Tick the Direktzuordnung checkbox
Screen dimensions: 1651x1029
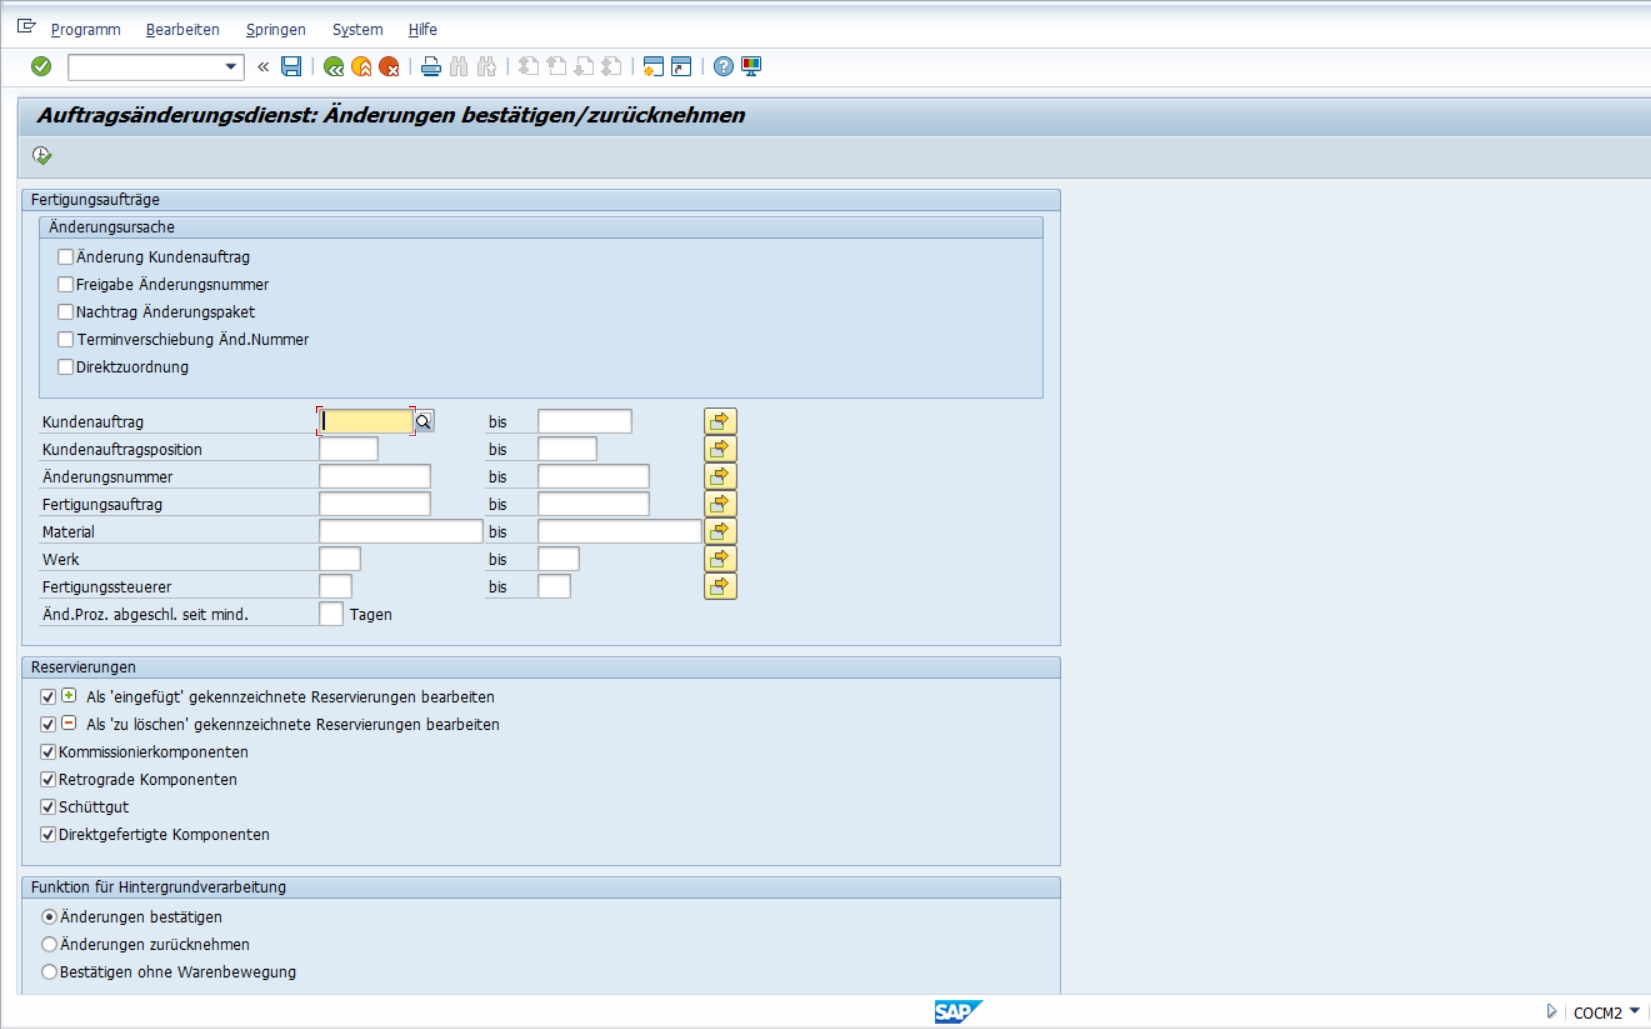tap(66, 367)
